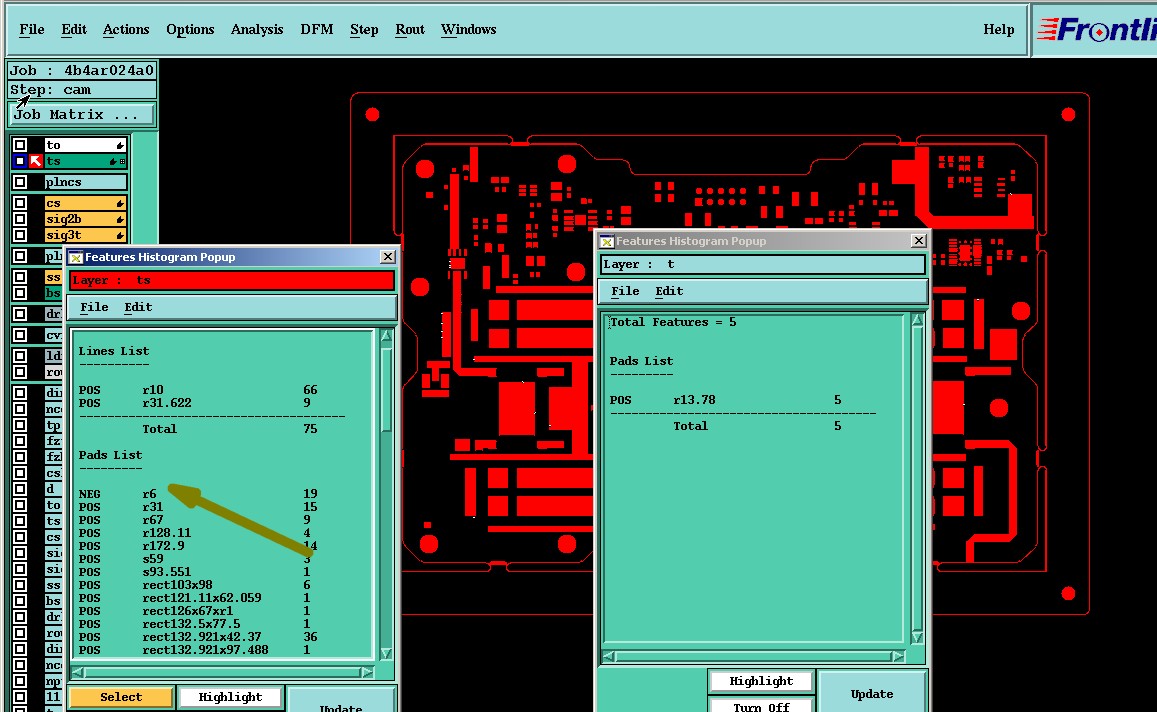
Task: Click scroll-up arrow in Layer t list
Action: coord(917,319)
